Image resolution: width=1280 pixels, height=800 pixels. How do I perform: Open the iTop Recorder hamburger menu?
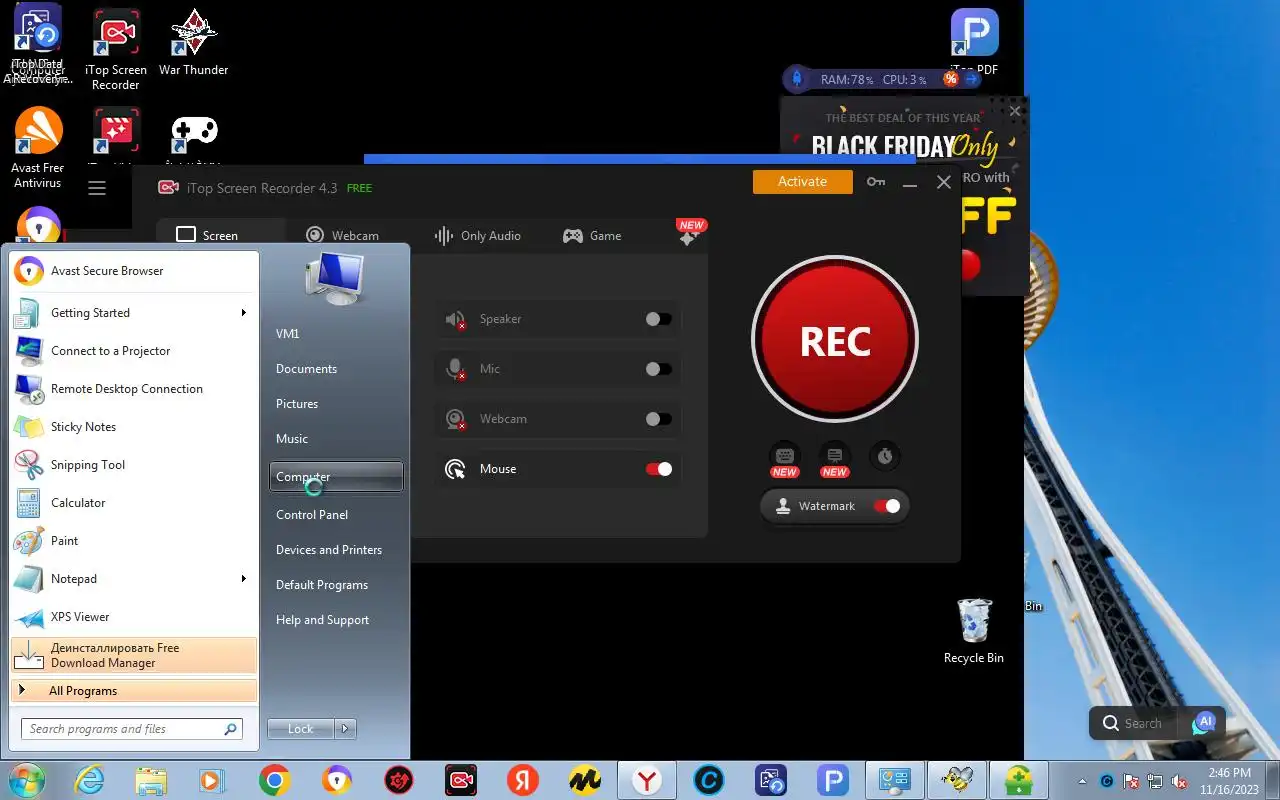pos(97,187)
